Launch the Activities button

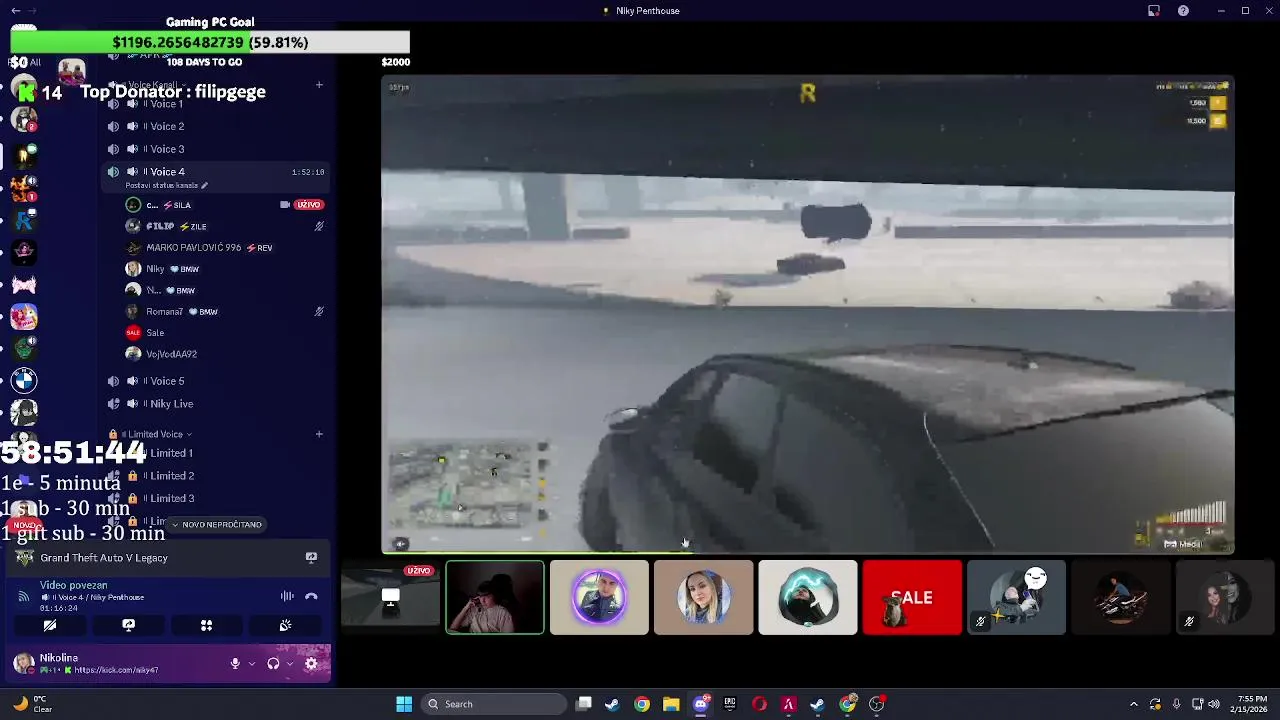click(x=206, y=625)
